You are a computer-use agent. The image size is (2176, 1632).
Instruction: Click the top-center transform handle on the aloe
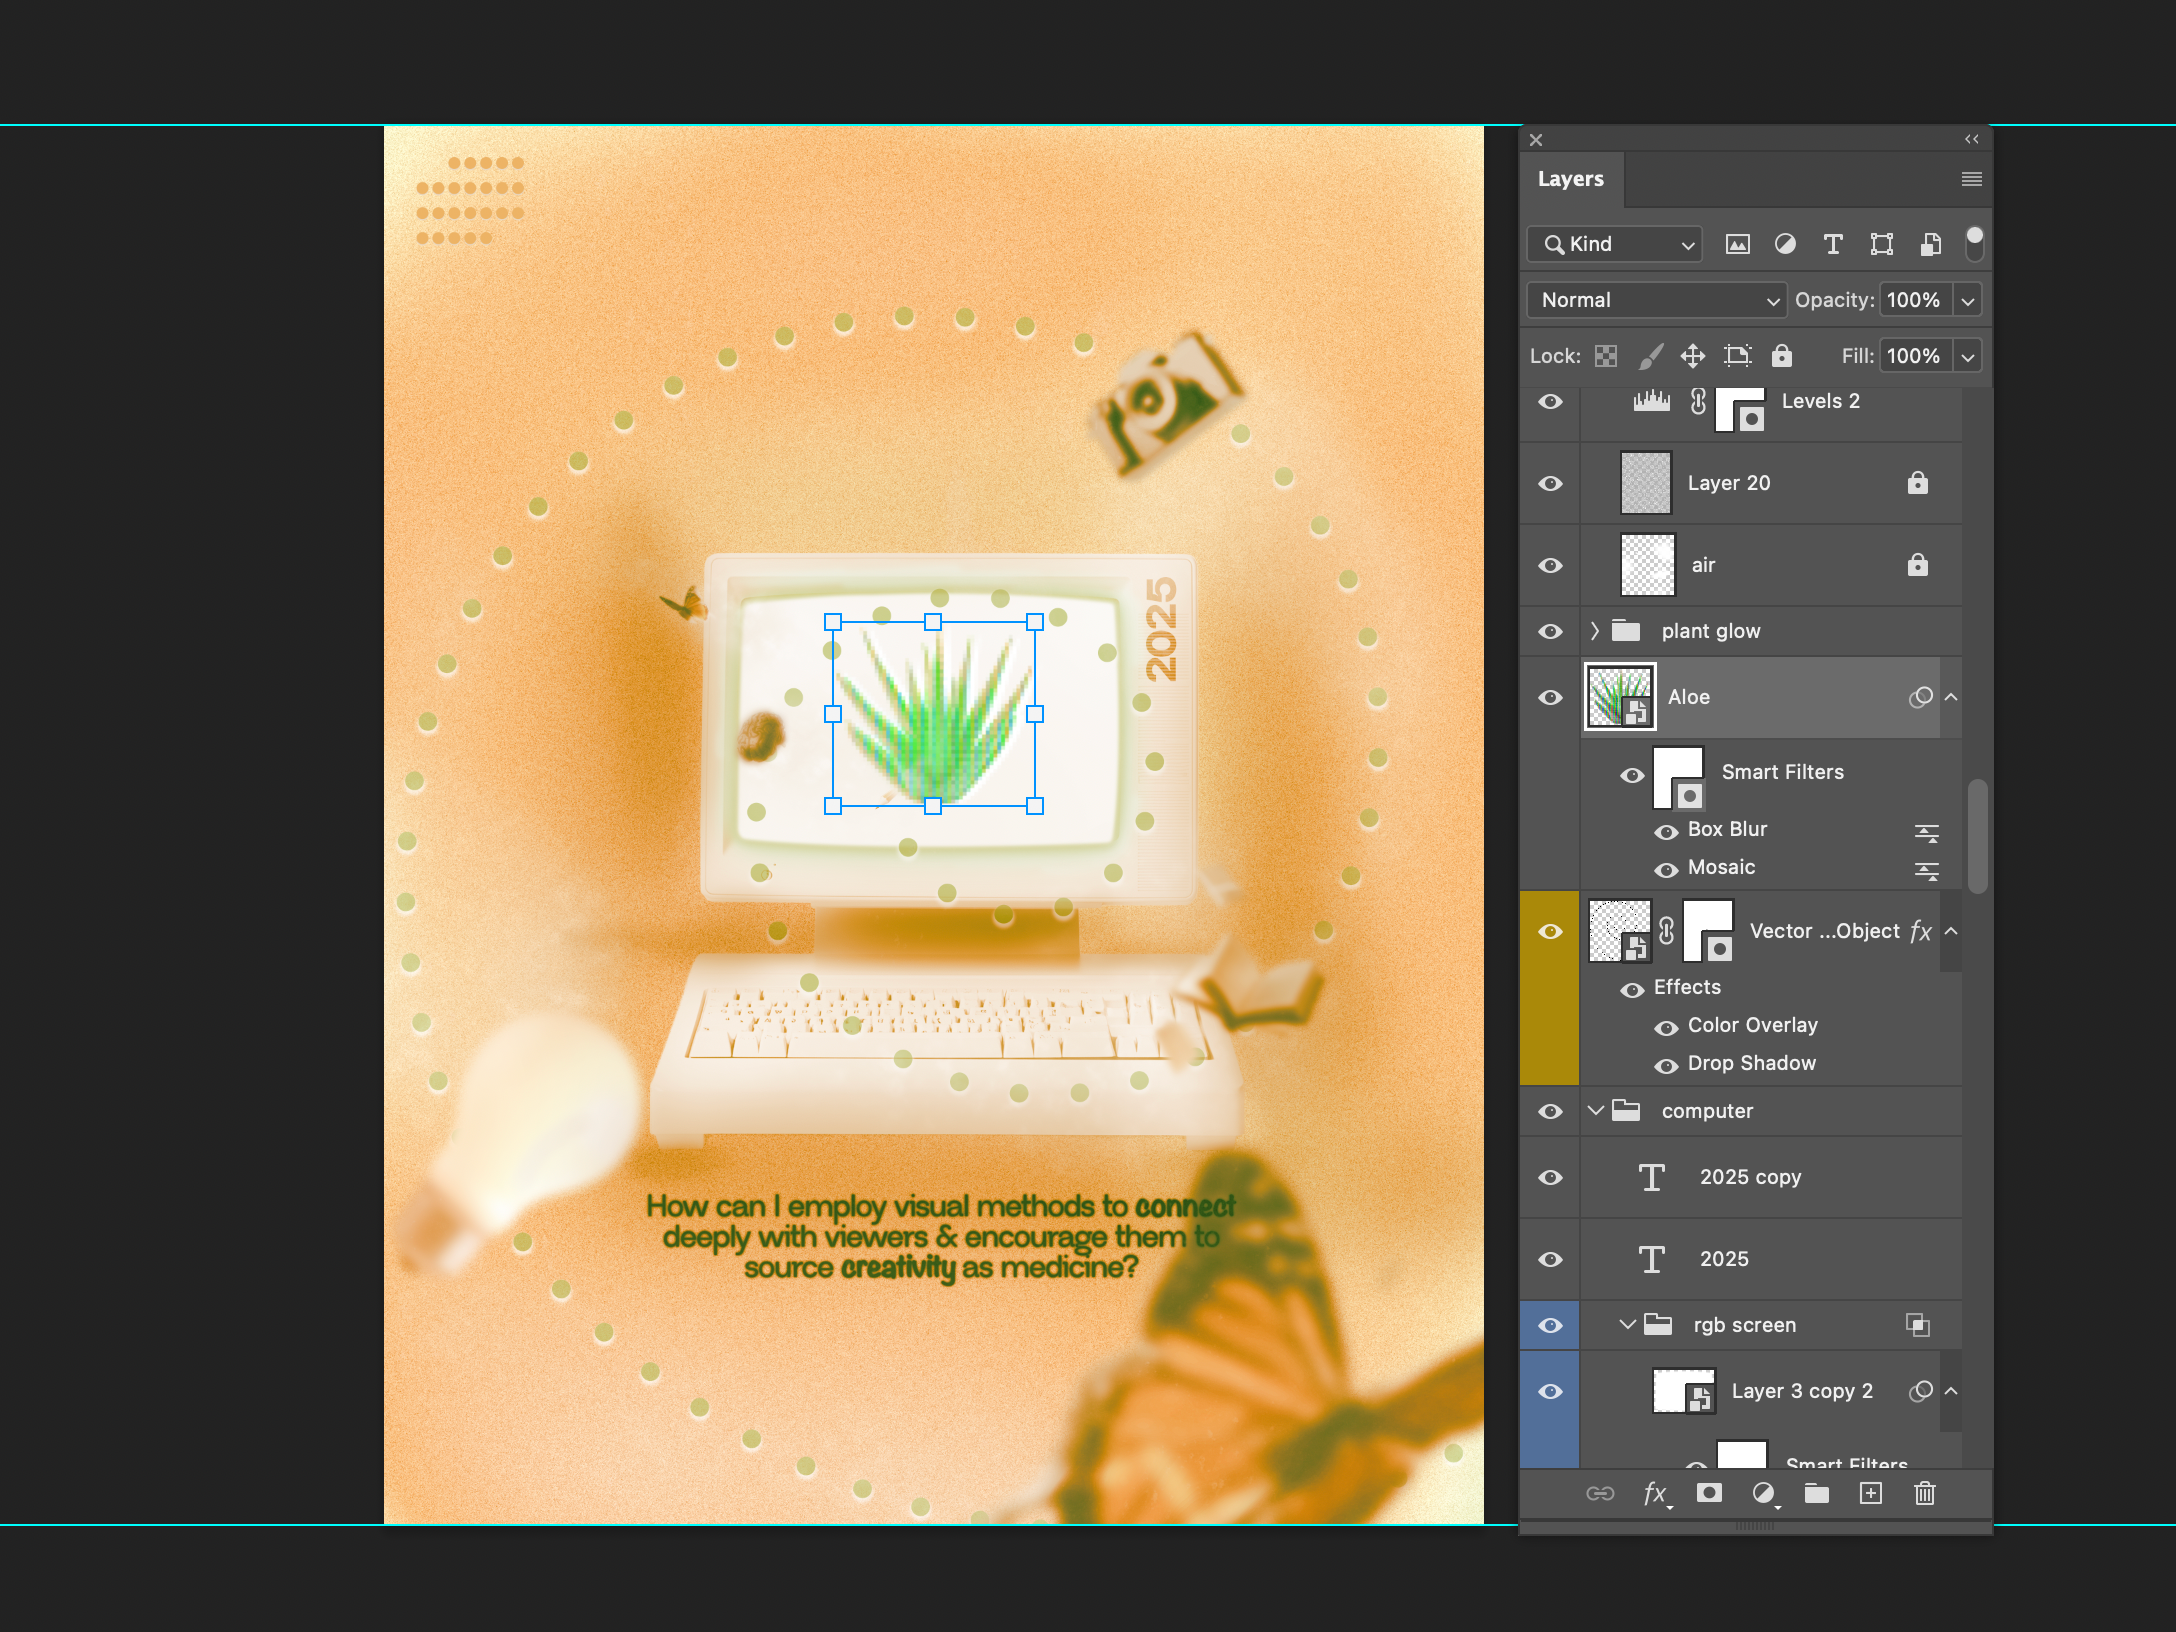click(933, 622)
